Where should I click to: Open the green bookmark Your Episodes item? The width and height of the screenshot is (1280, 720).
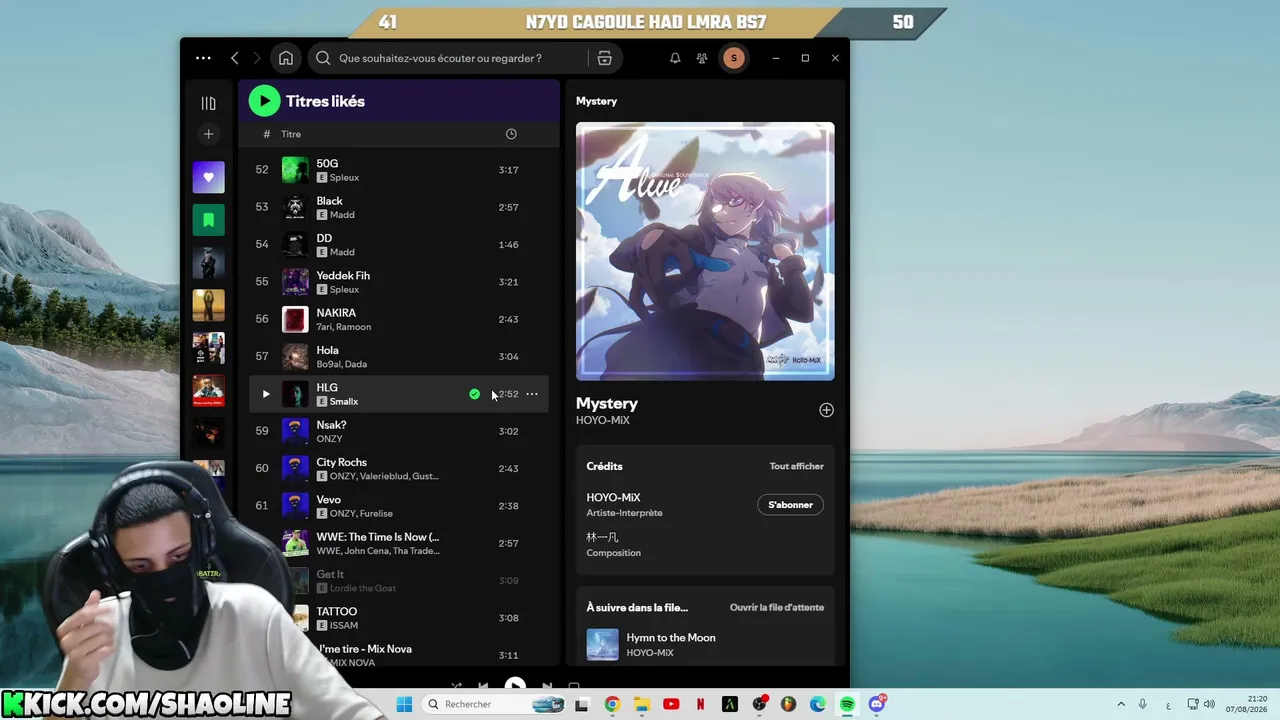click(x=209, y=220)
